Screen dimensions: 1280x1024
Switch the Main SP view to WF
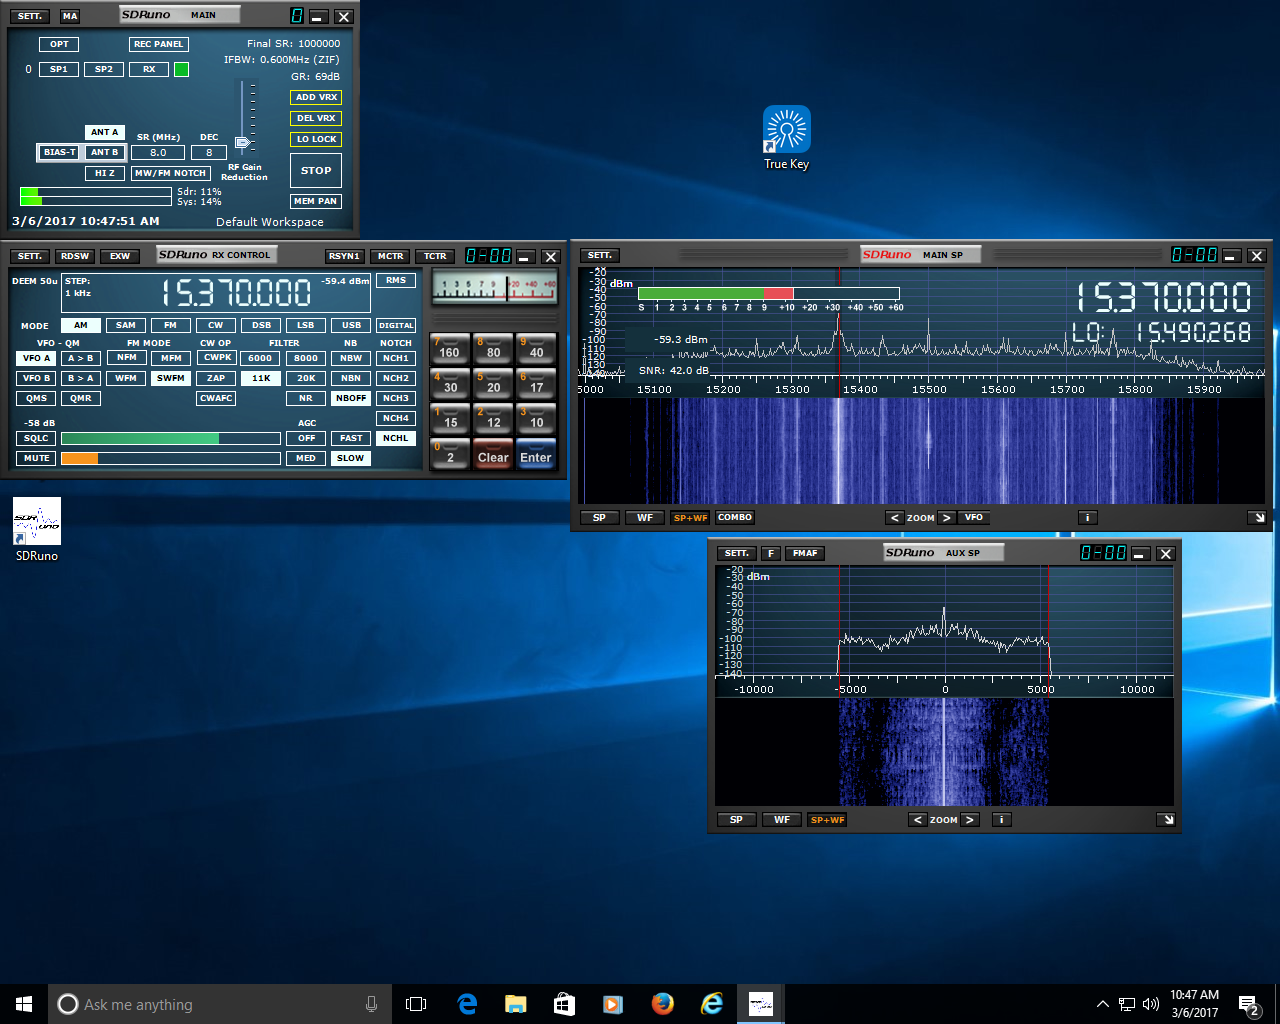click(645, 518)
